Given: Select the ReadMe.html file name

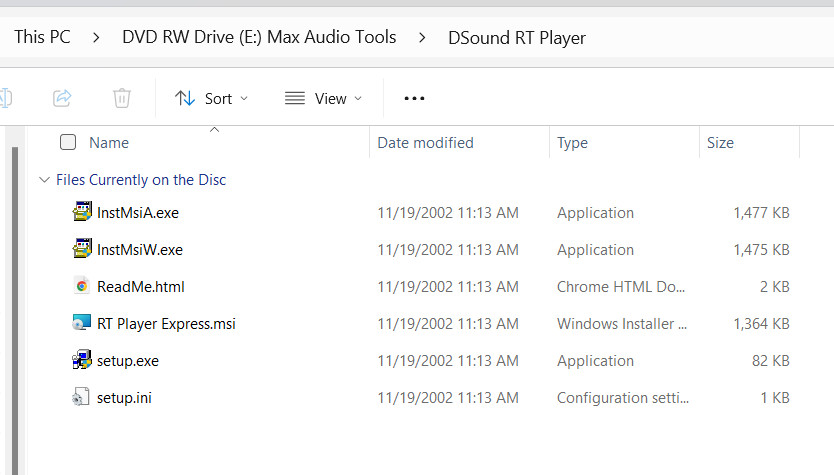Looking at the screenshot, I should pos(141,287).
